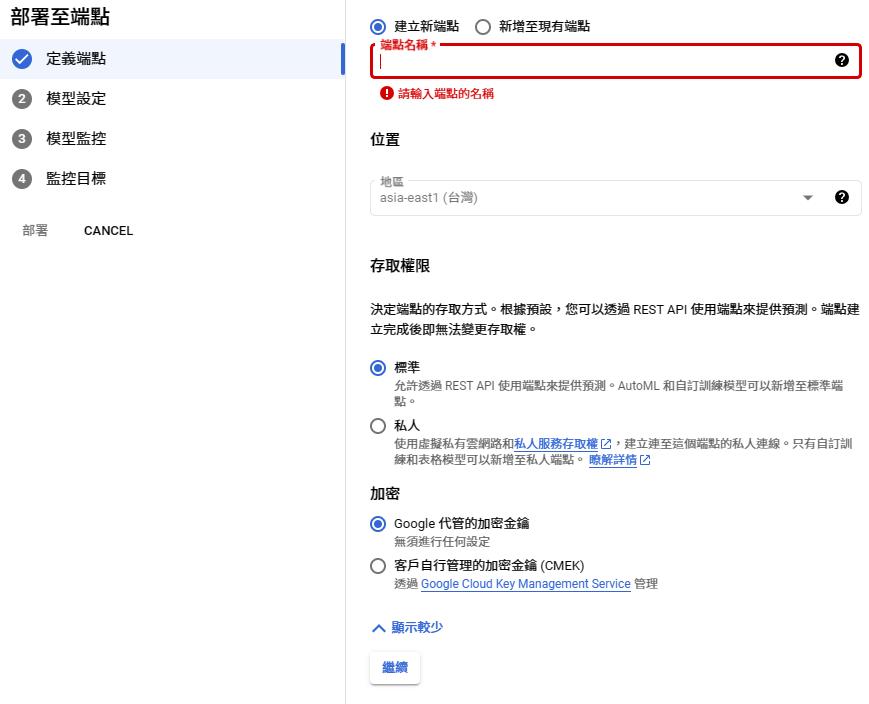The image size is (869, 704).
Task: Open the 監控目標 step
Action: [76, 179]
